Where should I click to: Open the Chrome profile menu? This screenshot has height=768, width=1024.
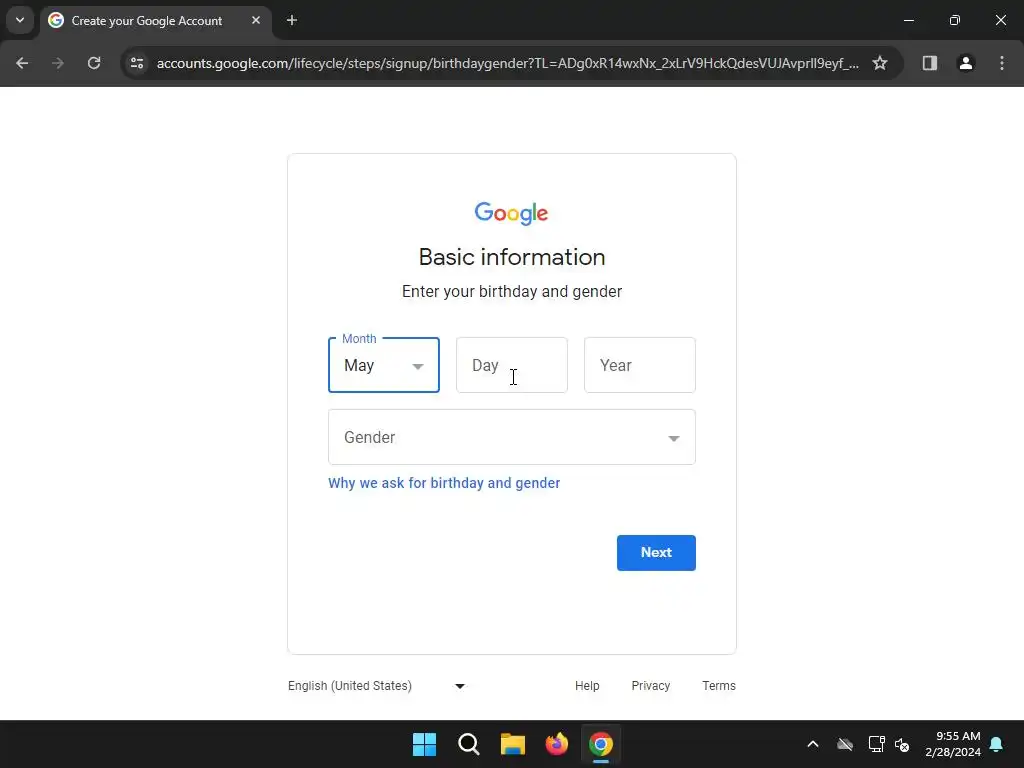tap(965, 63)
